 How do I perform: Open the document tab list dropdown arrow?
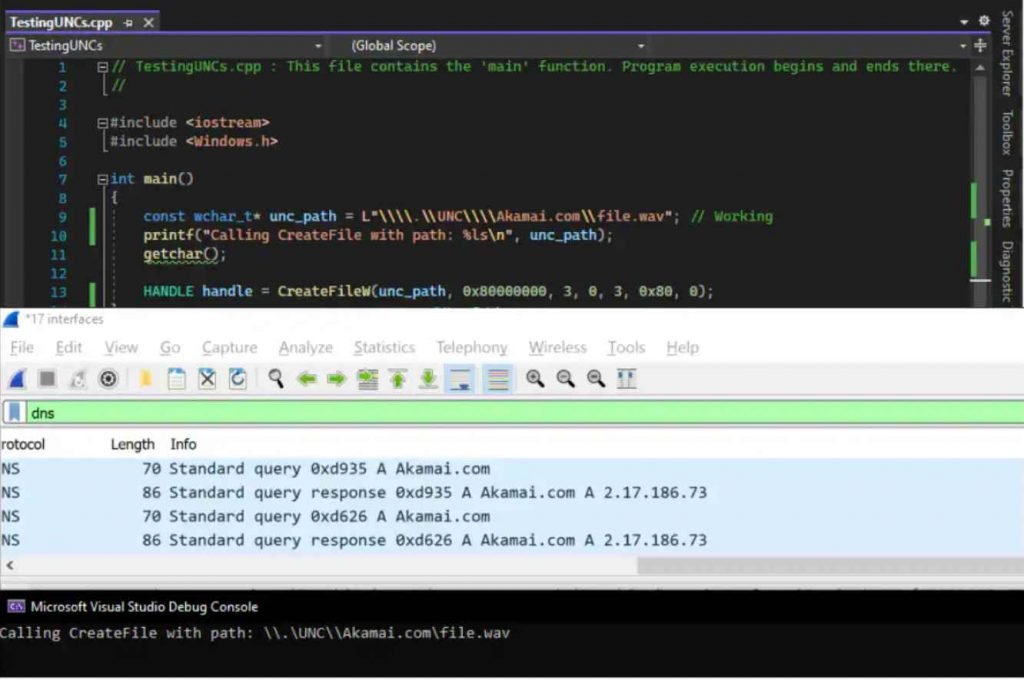(964, 22)
